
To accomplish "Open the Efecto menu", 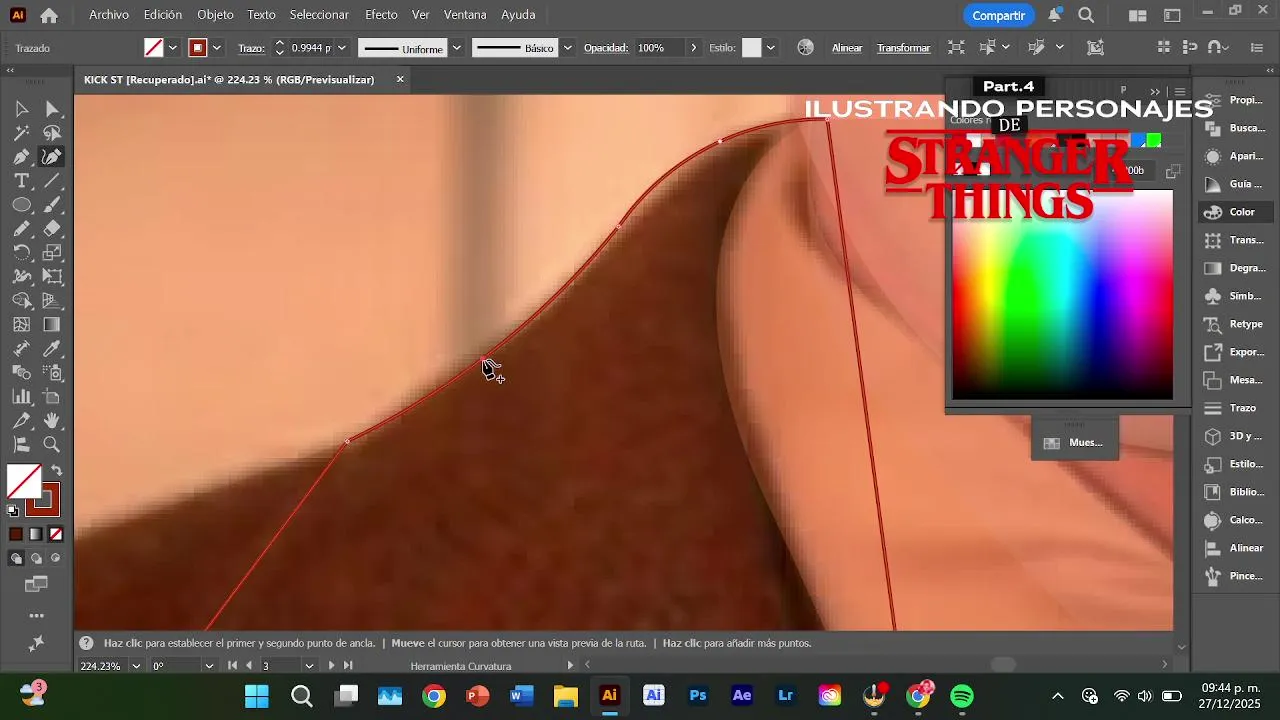I will pyautogui.click(x=381, y=15).
